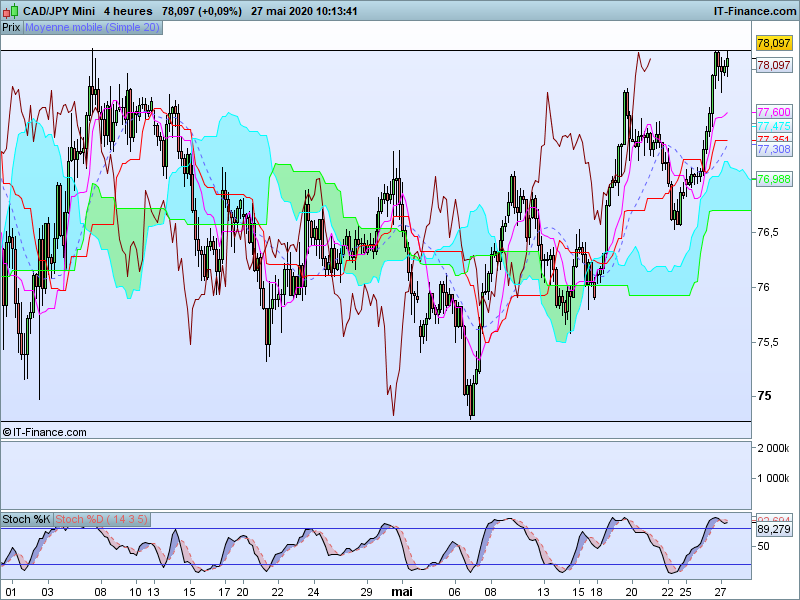
Task: Click header quote 78,097 (+0,09%)
Action: (202, 11)
